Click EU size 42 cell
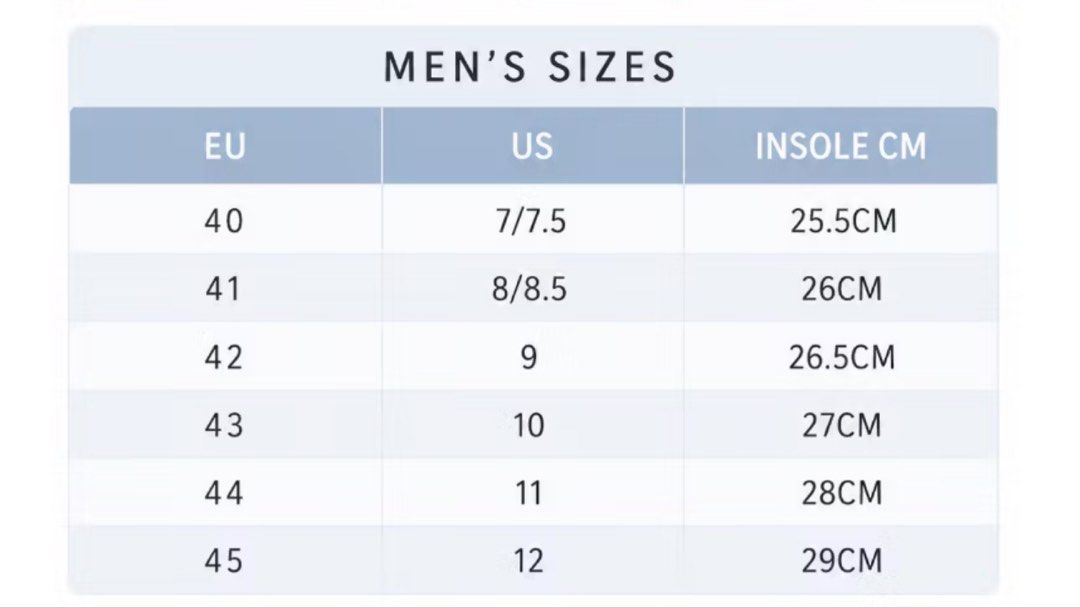 pos(225,357)
